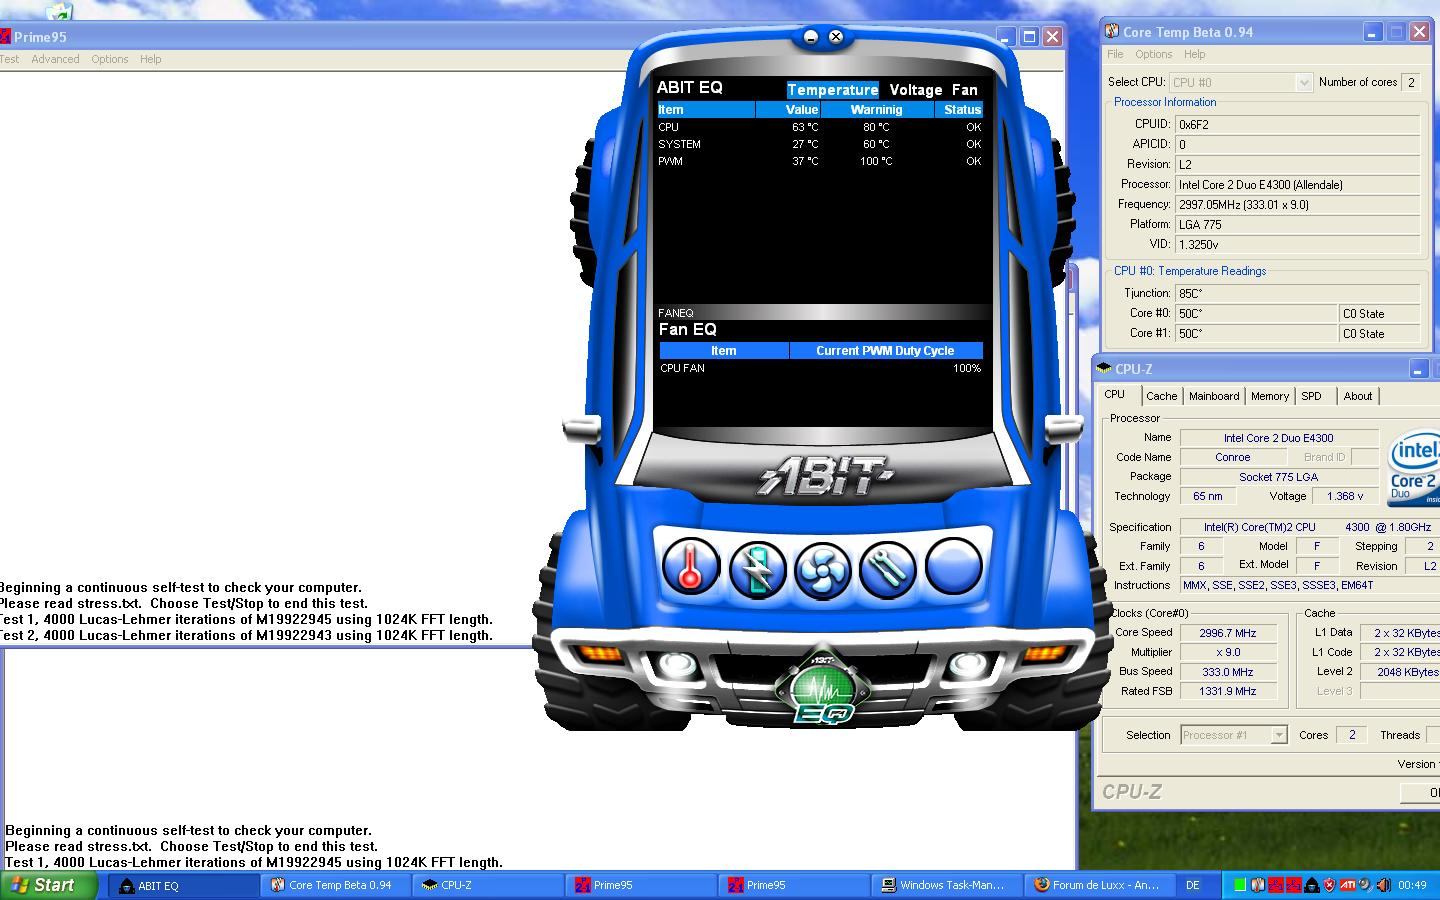Switch to Forum de Luxx Firefox taskbar button

(x=1099, y=885)
